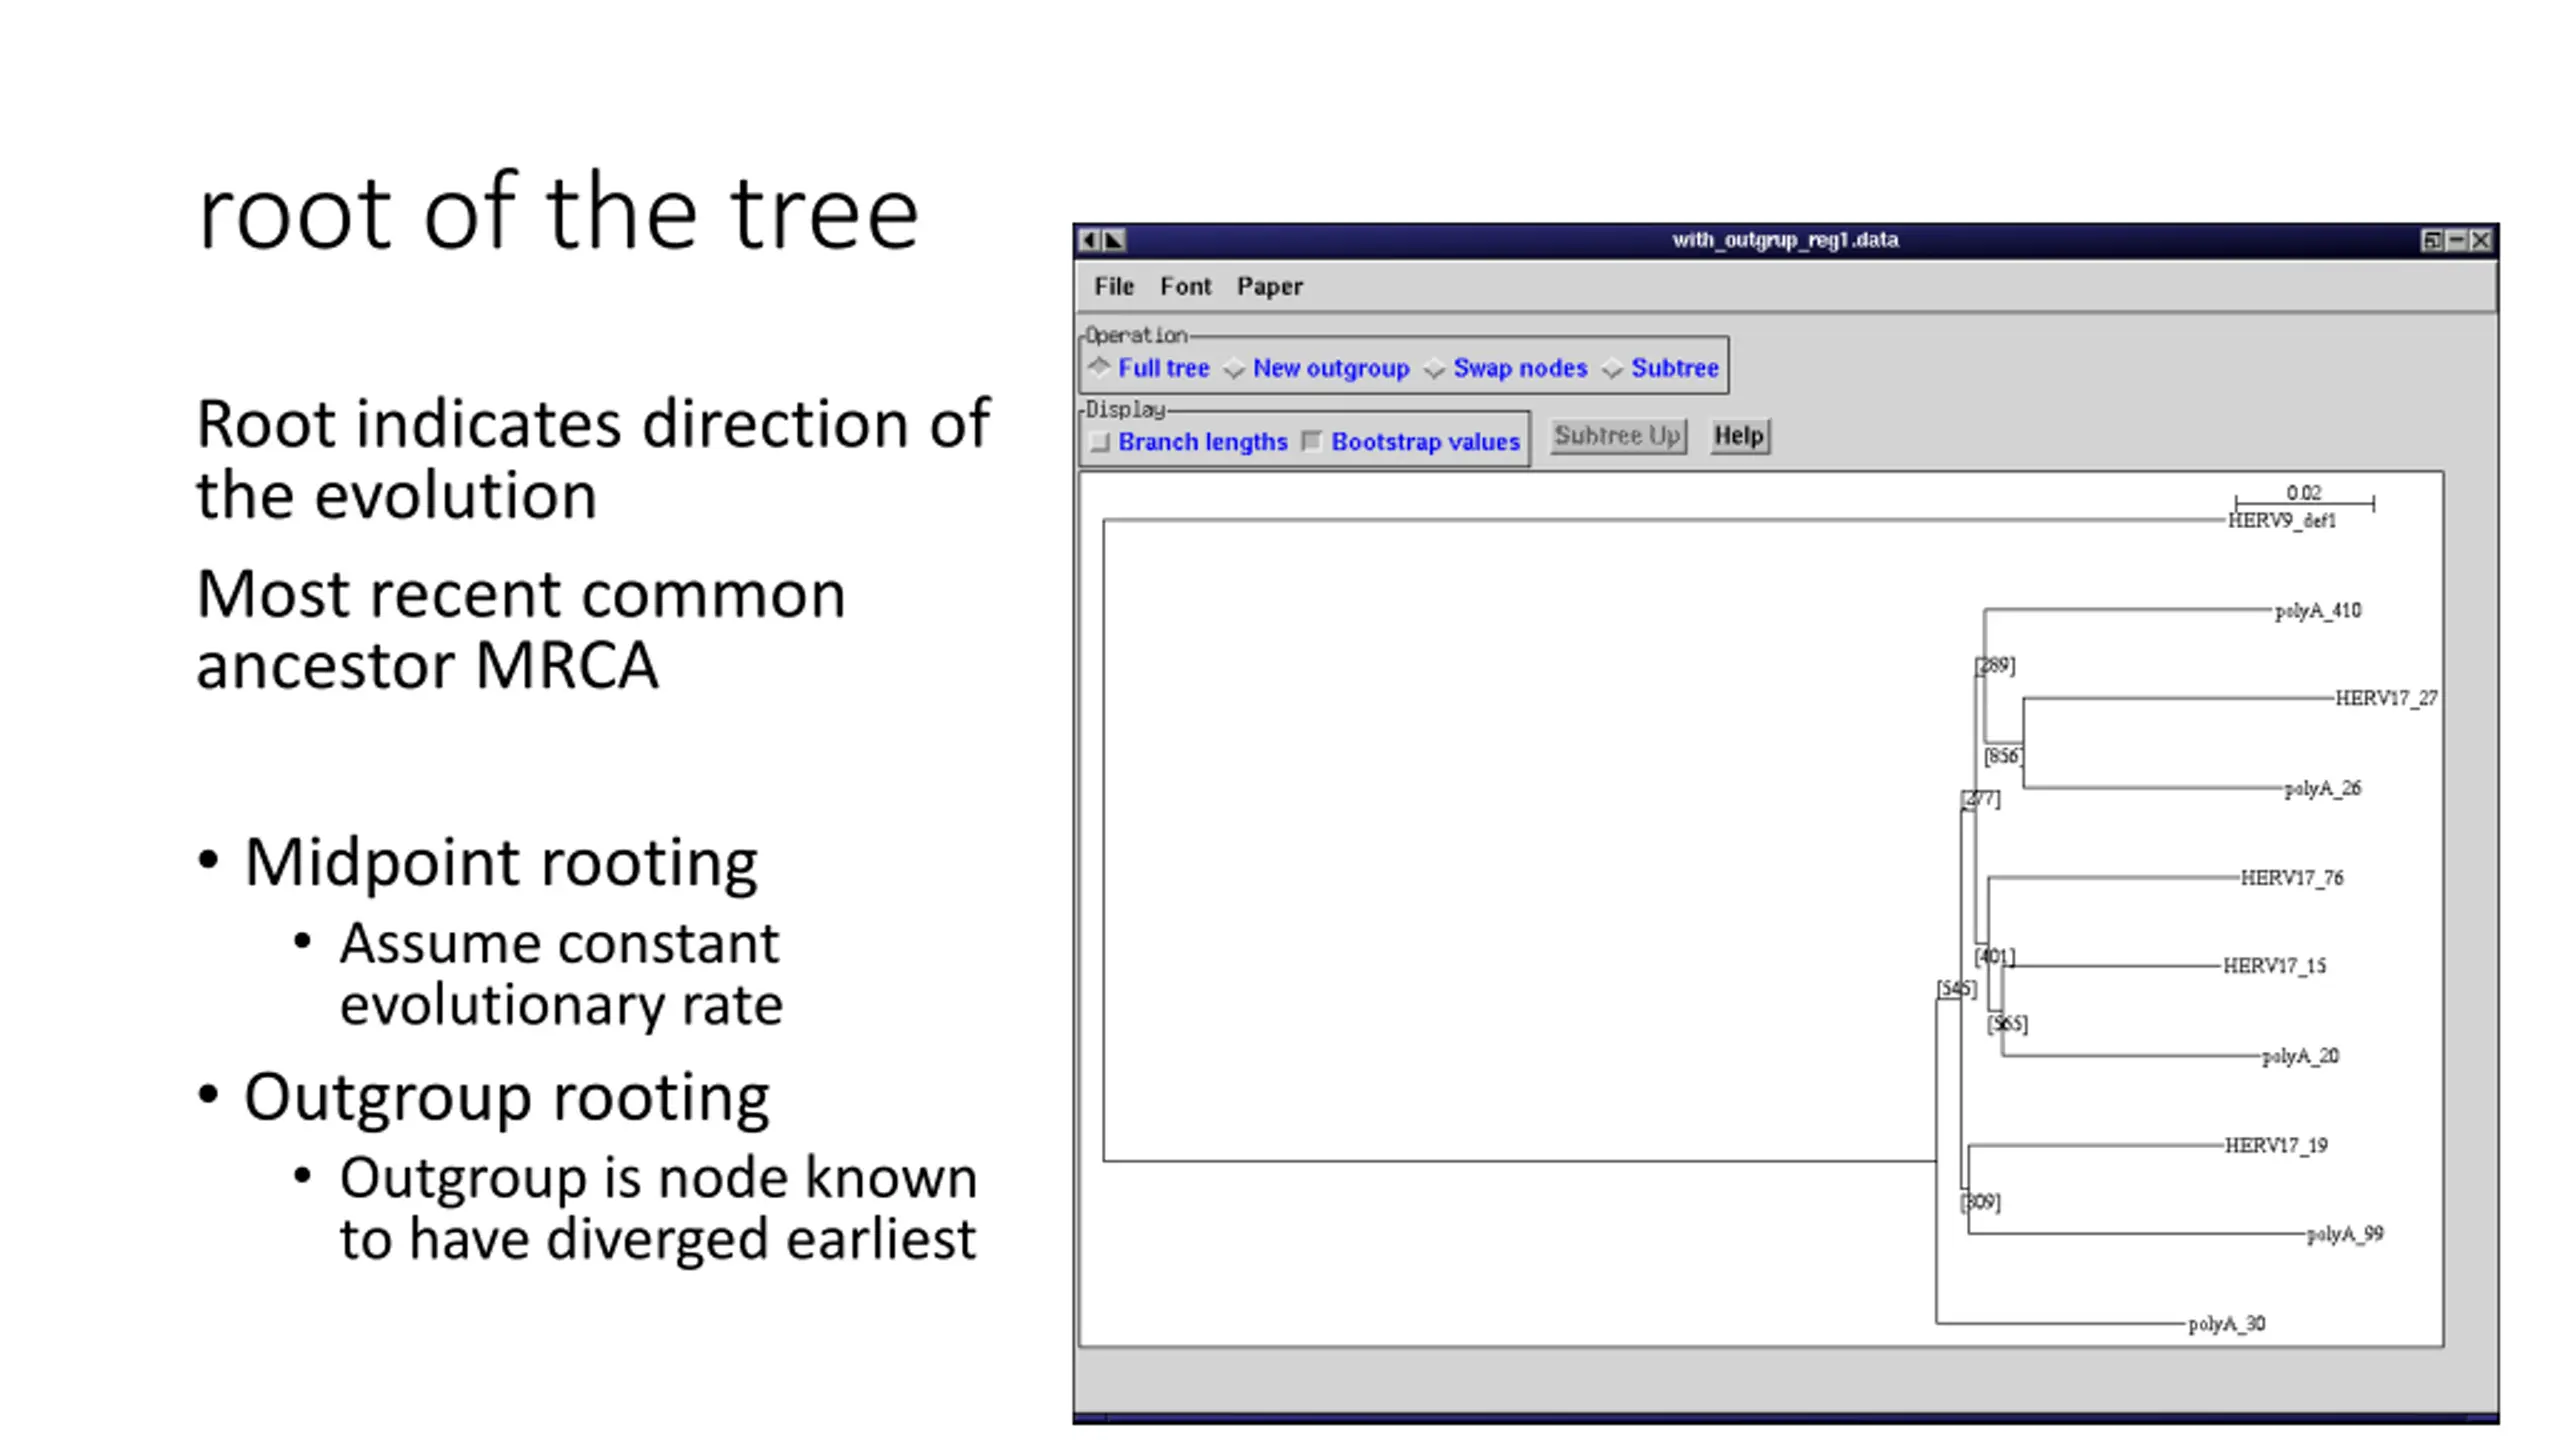2560x1440 pixels.
Task: Click the [277] bootstrap node label
Action: tap(1981, 799)
